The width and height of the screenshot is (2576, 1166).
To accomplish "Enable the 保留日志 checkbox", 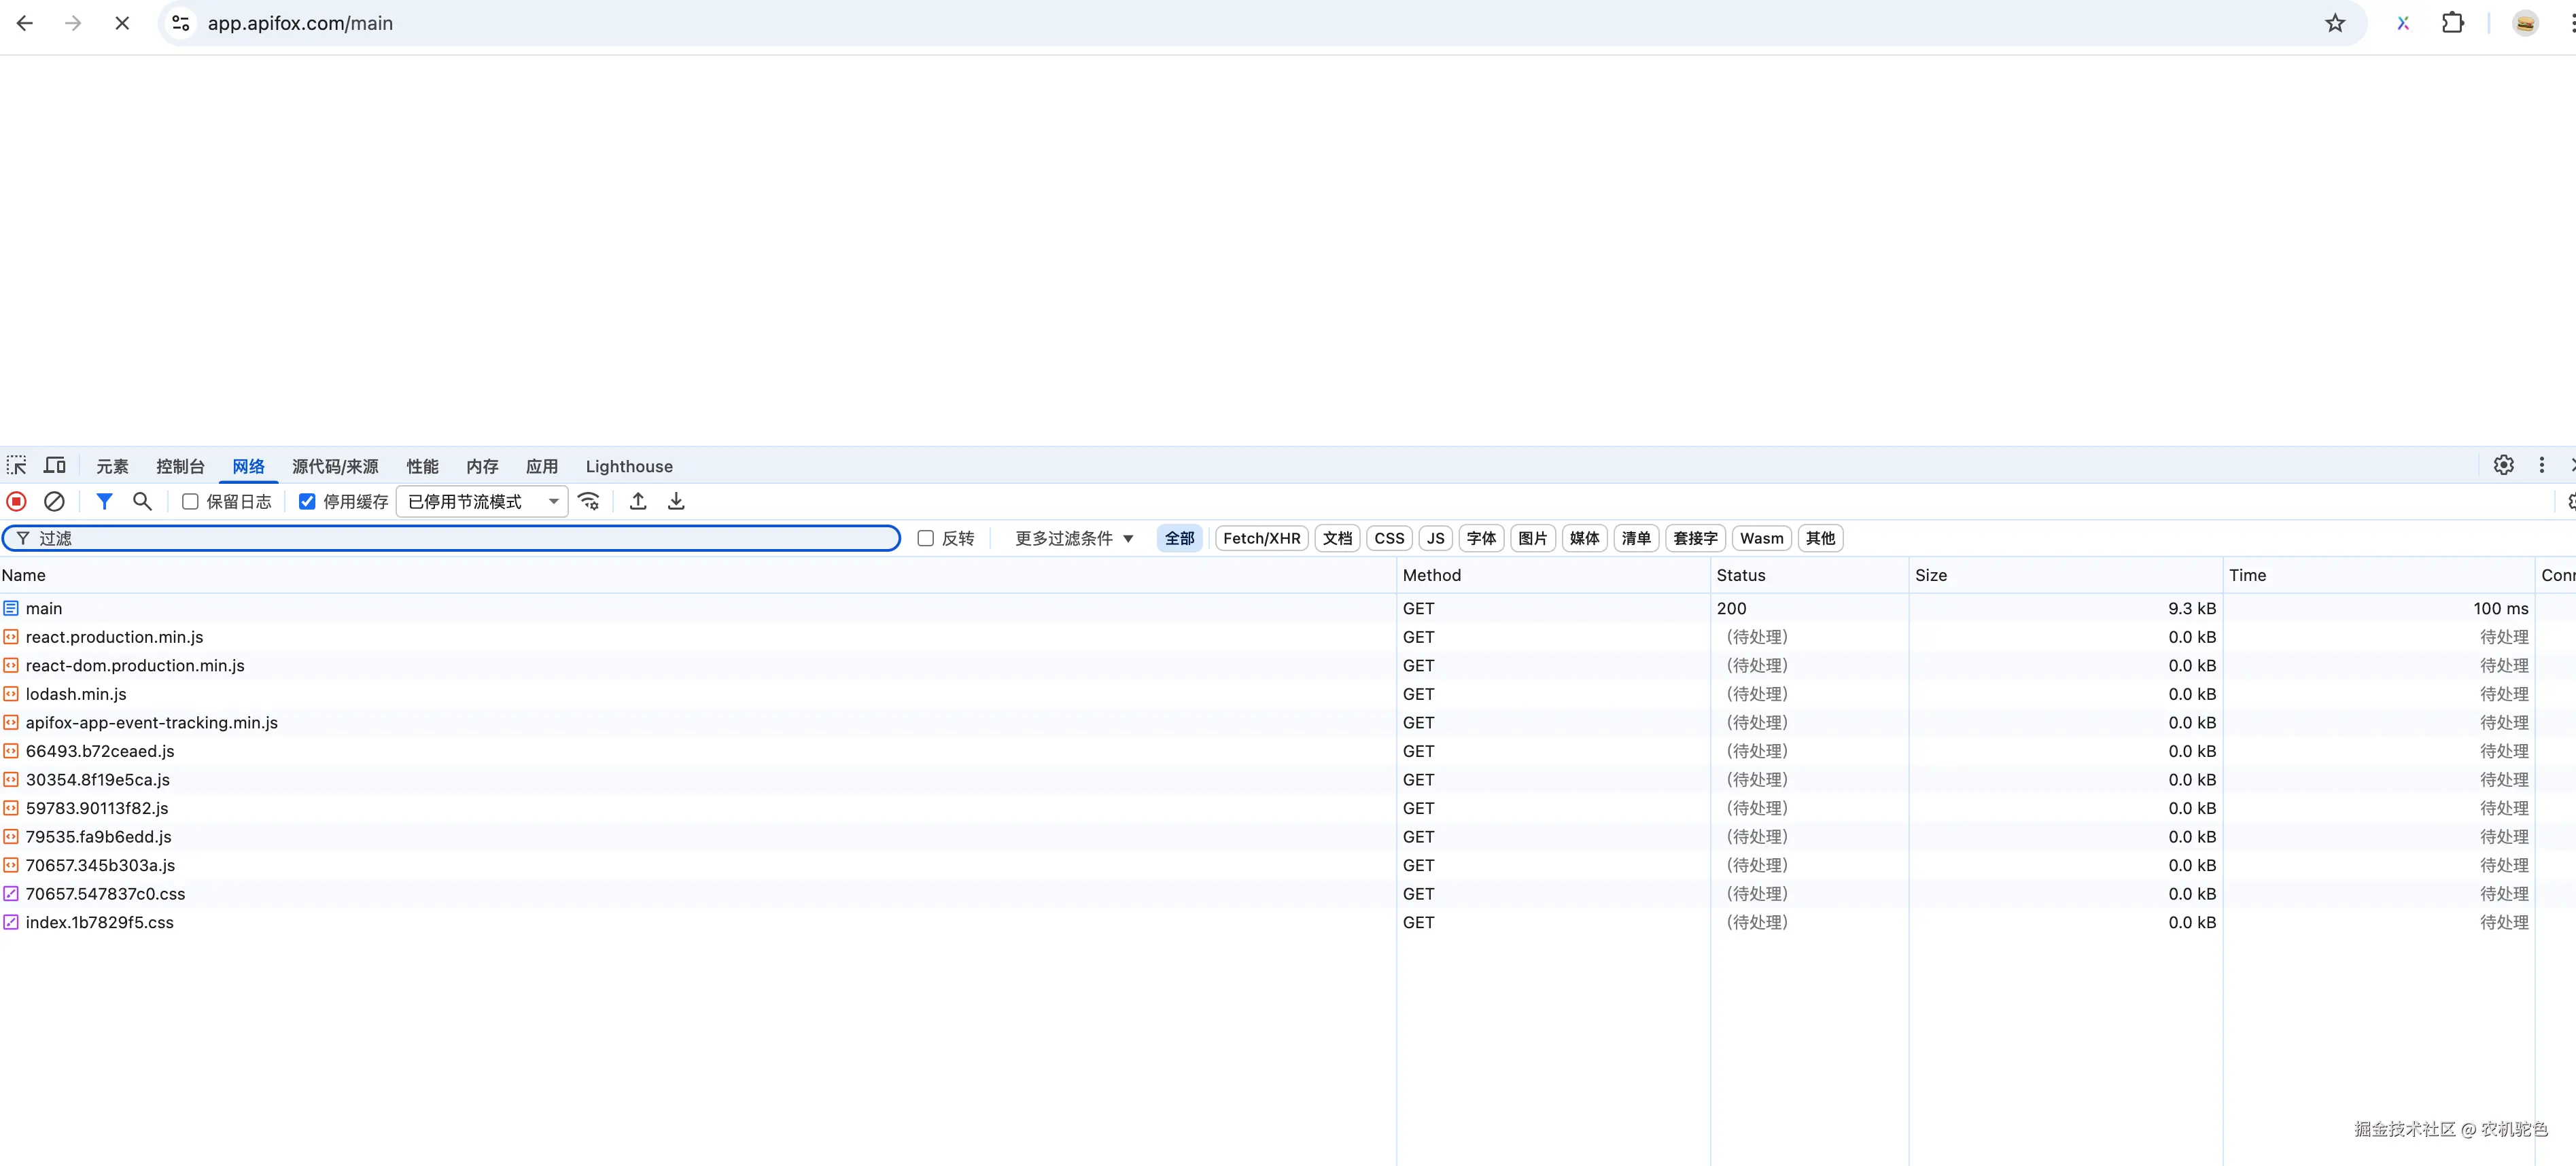I will 190,501.
